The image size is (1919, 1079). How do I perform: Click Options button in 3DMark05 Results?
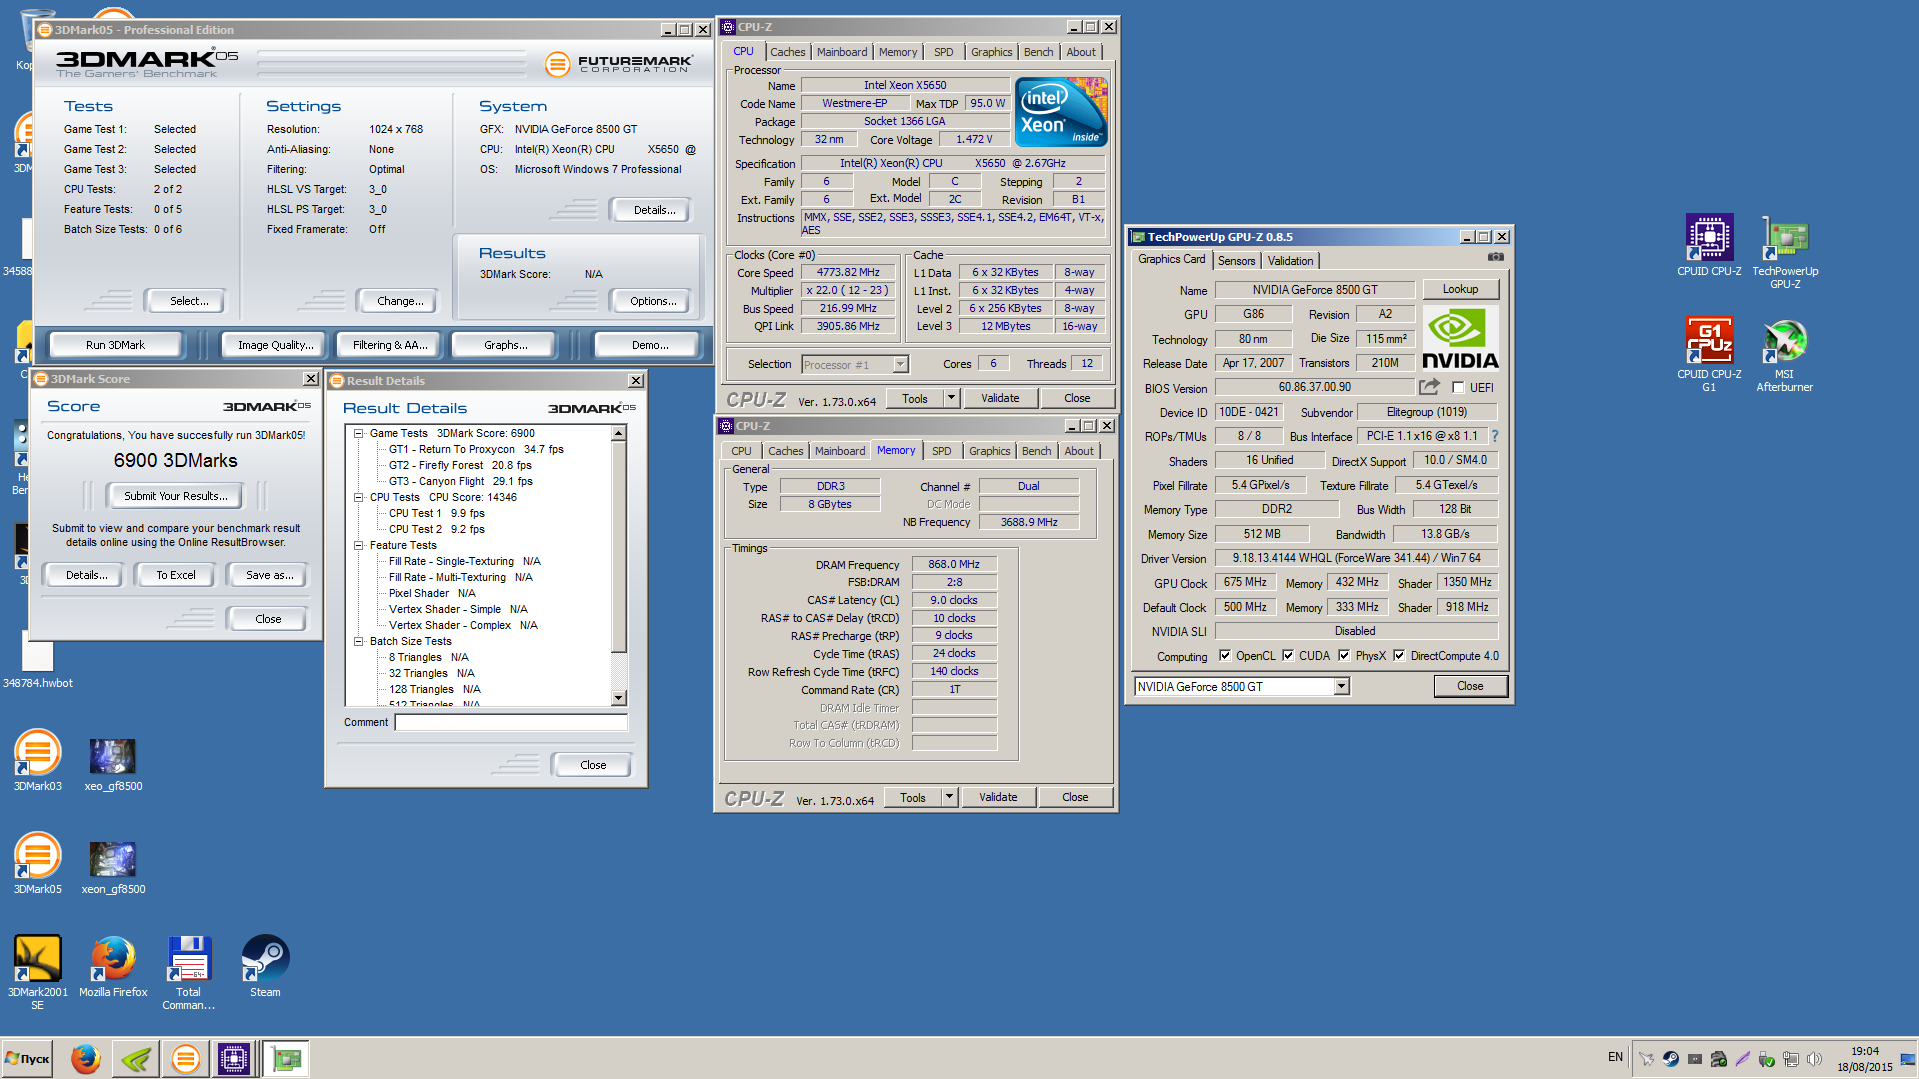(653, 301)
